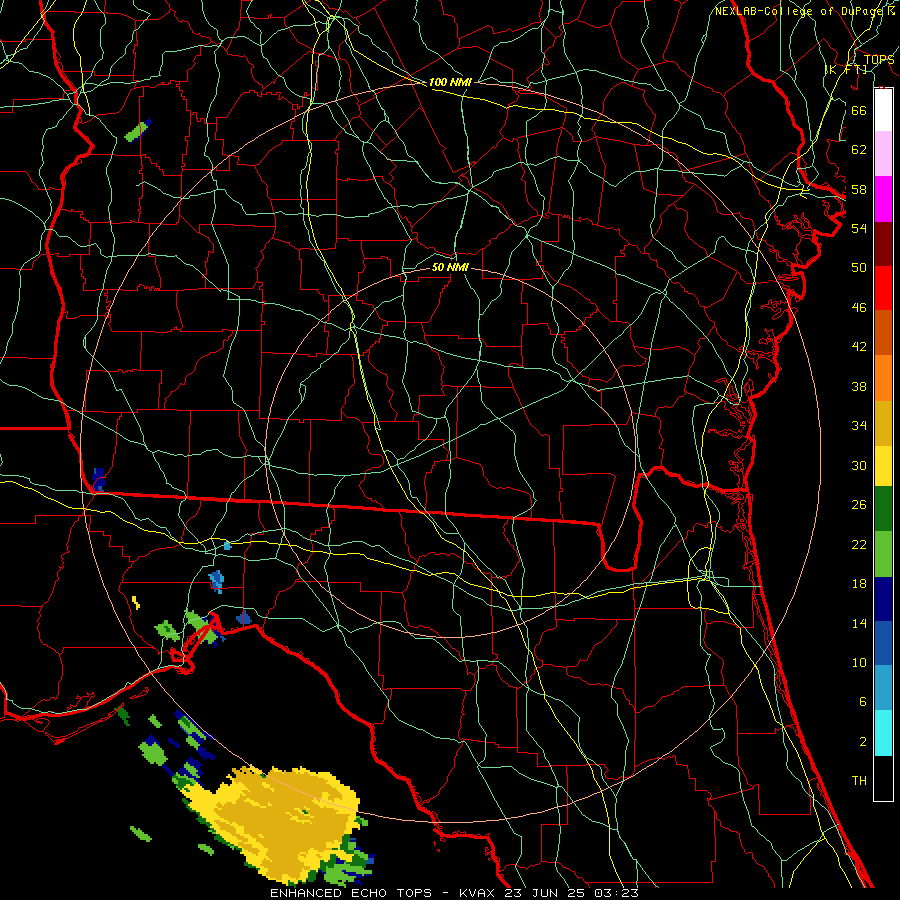Viewport: 900px width, 900px height.
Task: Click the legend value "54"
Action: (x=859, y=228)
